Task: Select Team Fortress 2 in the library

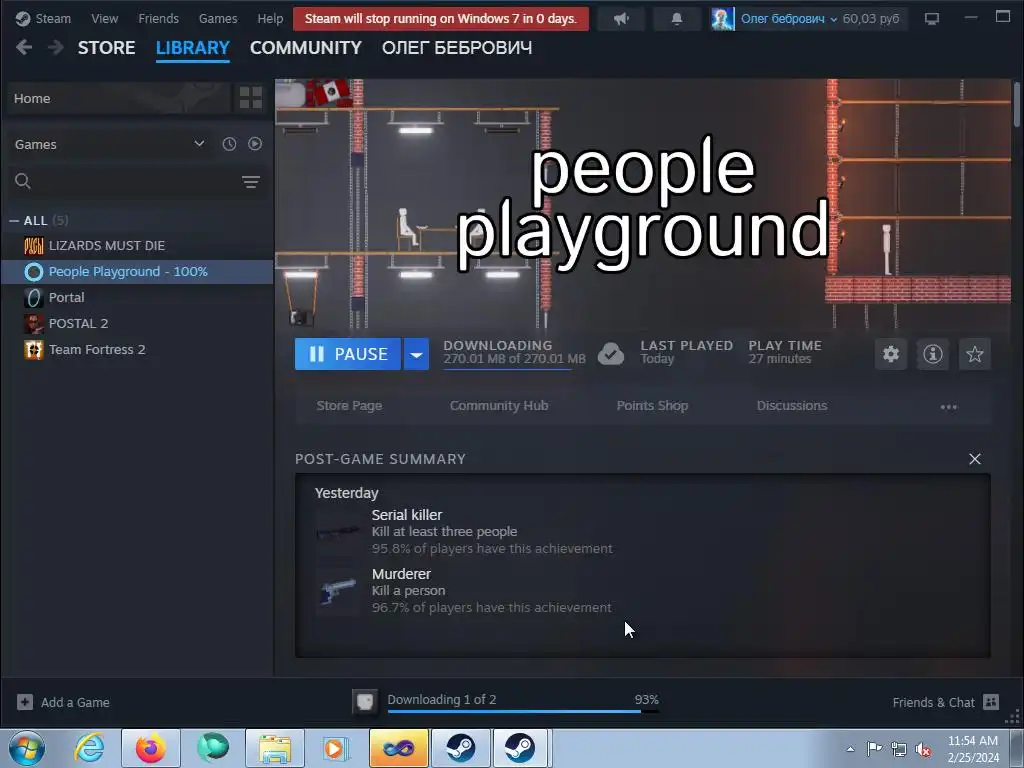Action: pos(137,349)
